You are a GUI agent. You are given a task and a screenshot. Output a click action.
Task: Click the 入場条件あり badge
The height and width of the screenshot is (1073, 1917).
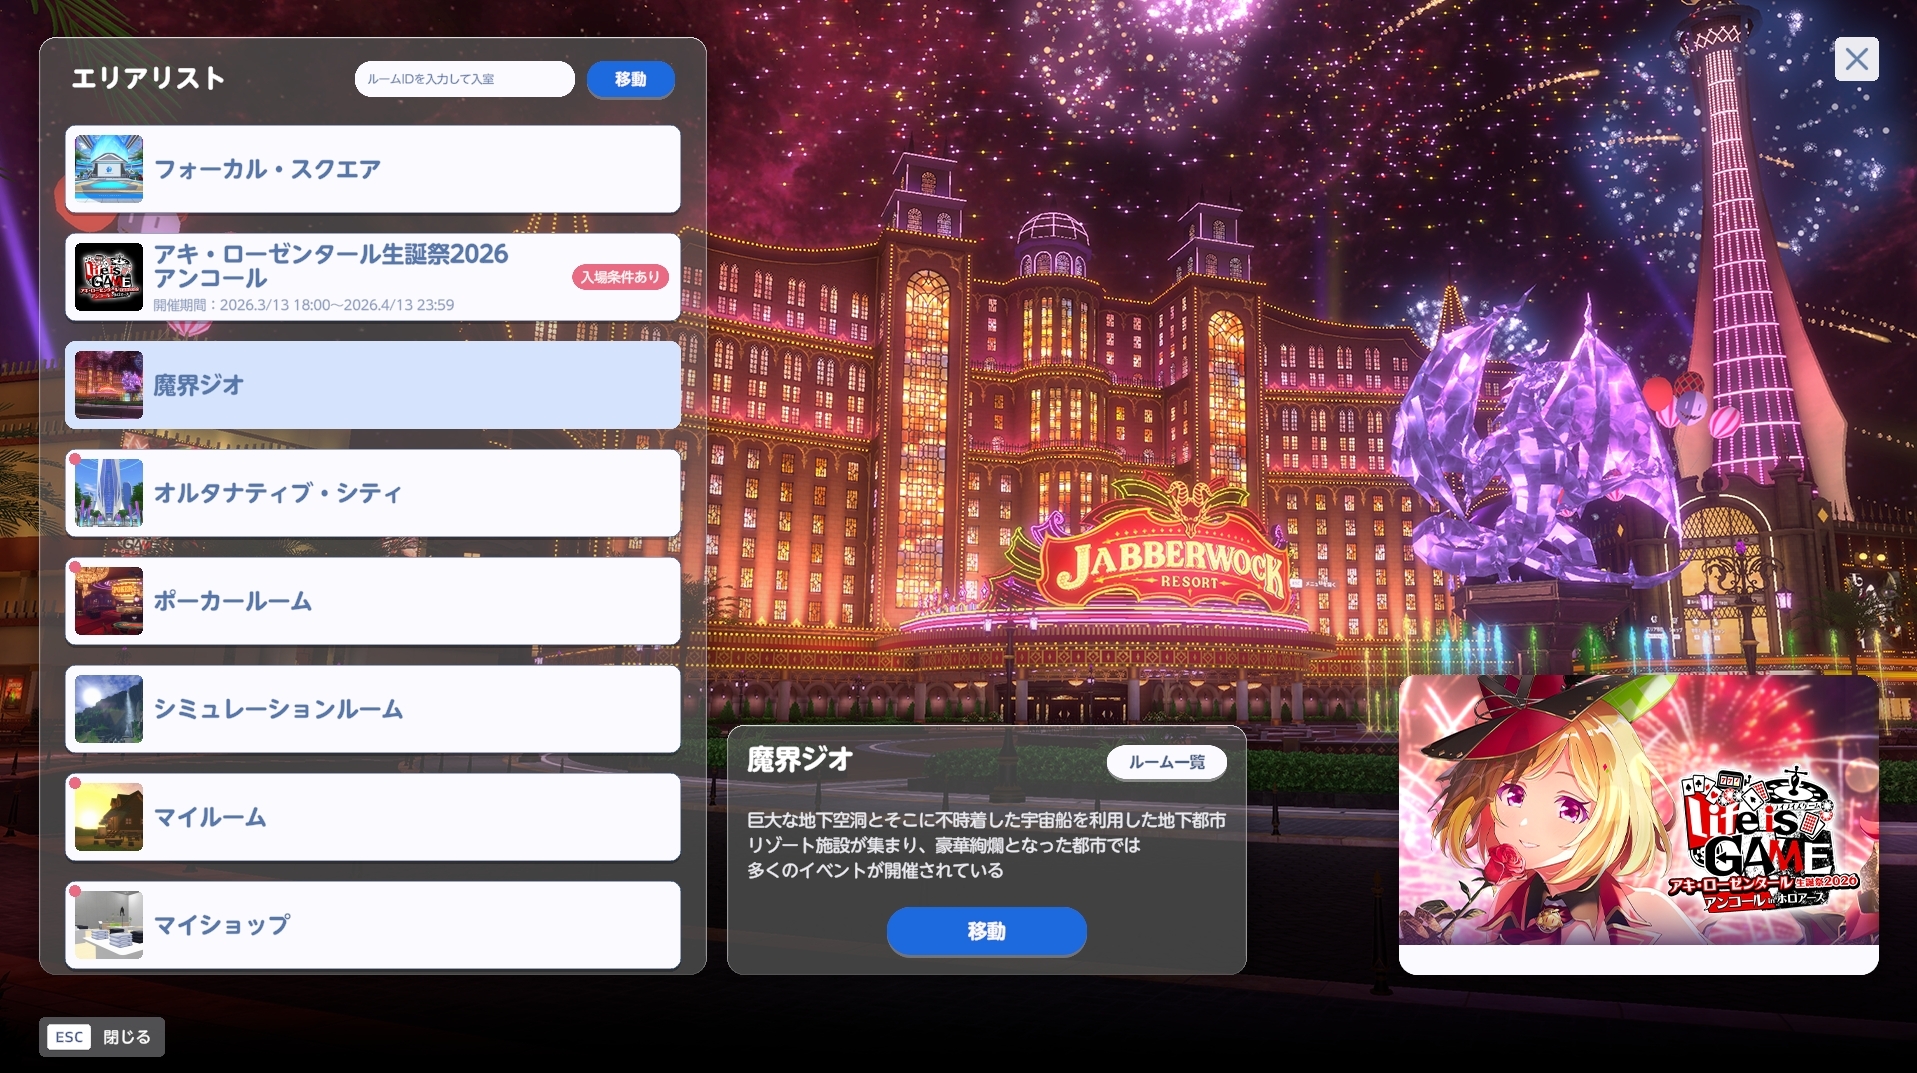click(x=619, y=277)
